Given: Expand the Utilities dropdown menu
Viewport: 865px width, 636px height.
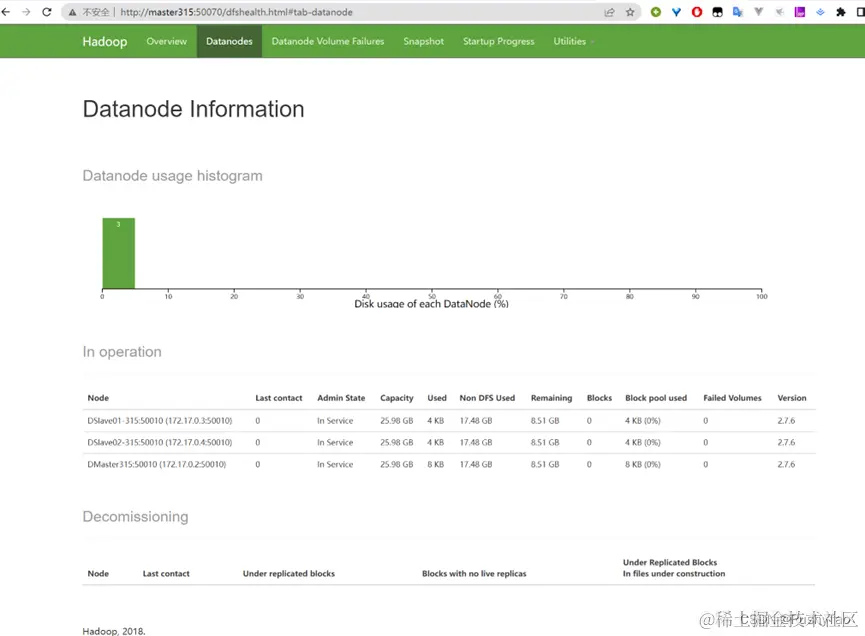Looking at the screenshot, I should 573,41.
